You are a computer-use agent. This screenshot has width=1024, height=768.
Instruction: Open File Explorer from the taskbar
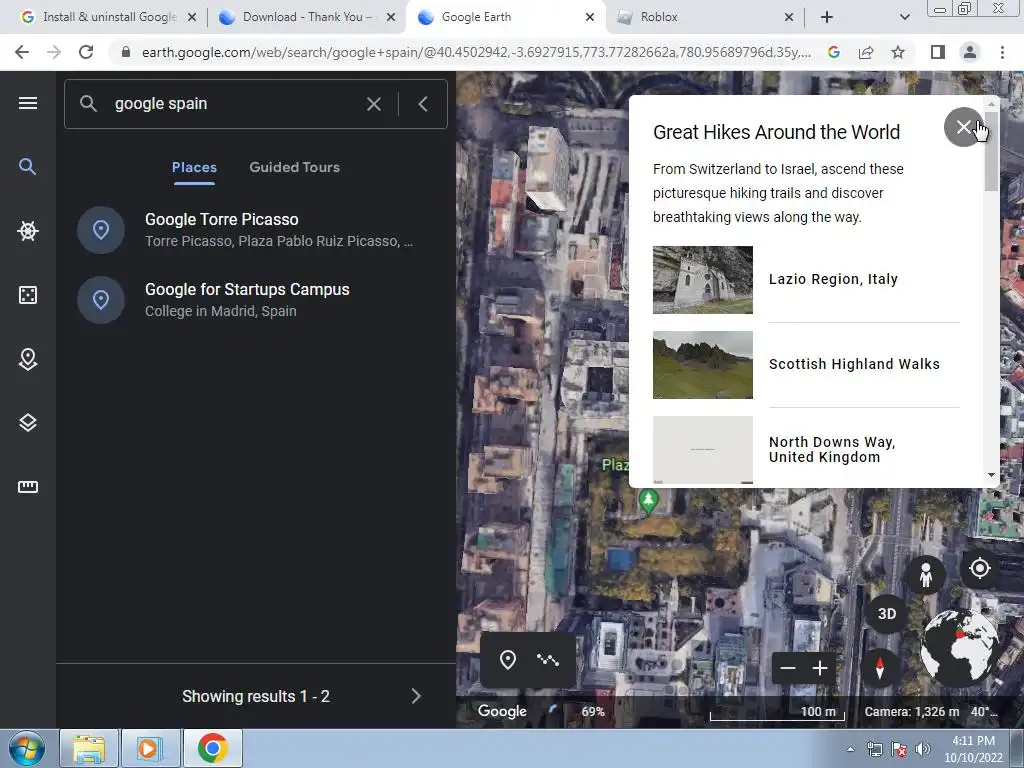[89, 748]
